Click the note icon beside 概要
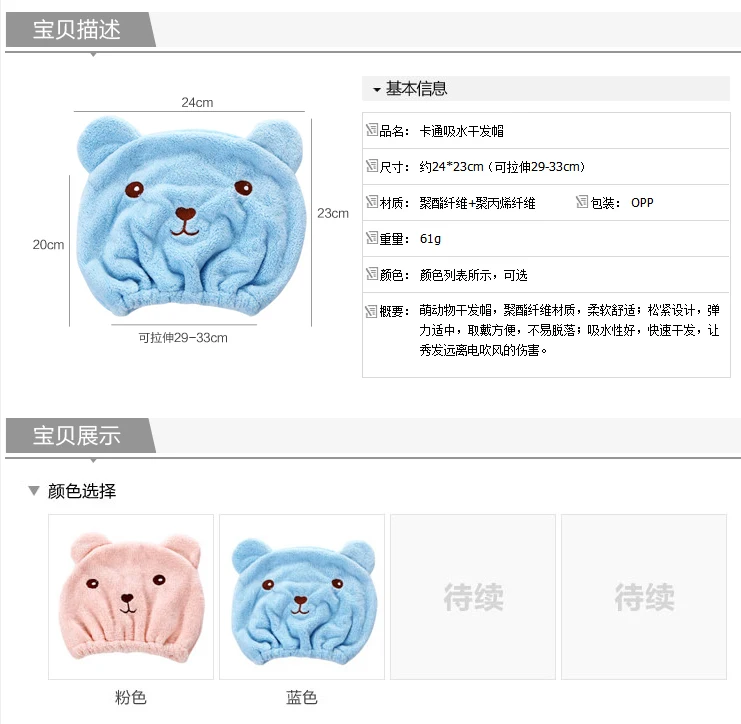This screenshot has height=724, width=741. pyautogui.click(x=371, y=311)
